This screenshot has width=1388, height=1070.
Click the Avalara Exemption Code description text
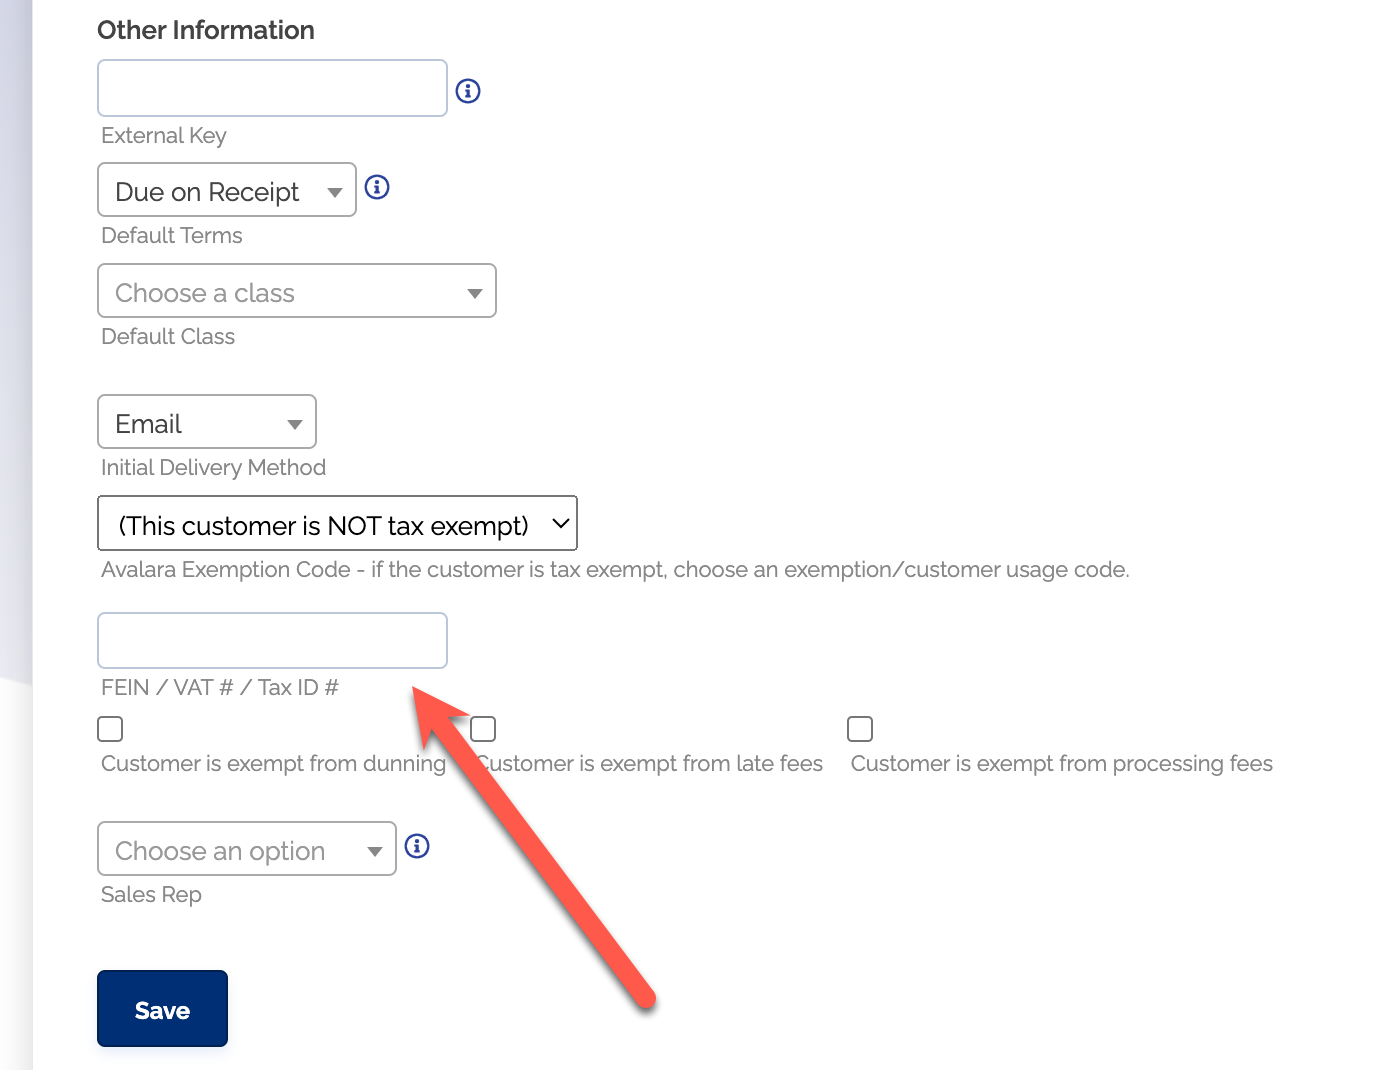(615, 570)
